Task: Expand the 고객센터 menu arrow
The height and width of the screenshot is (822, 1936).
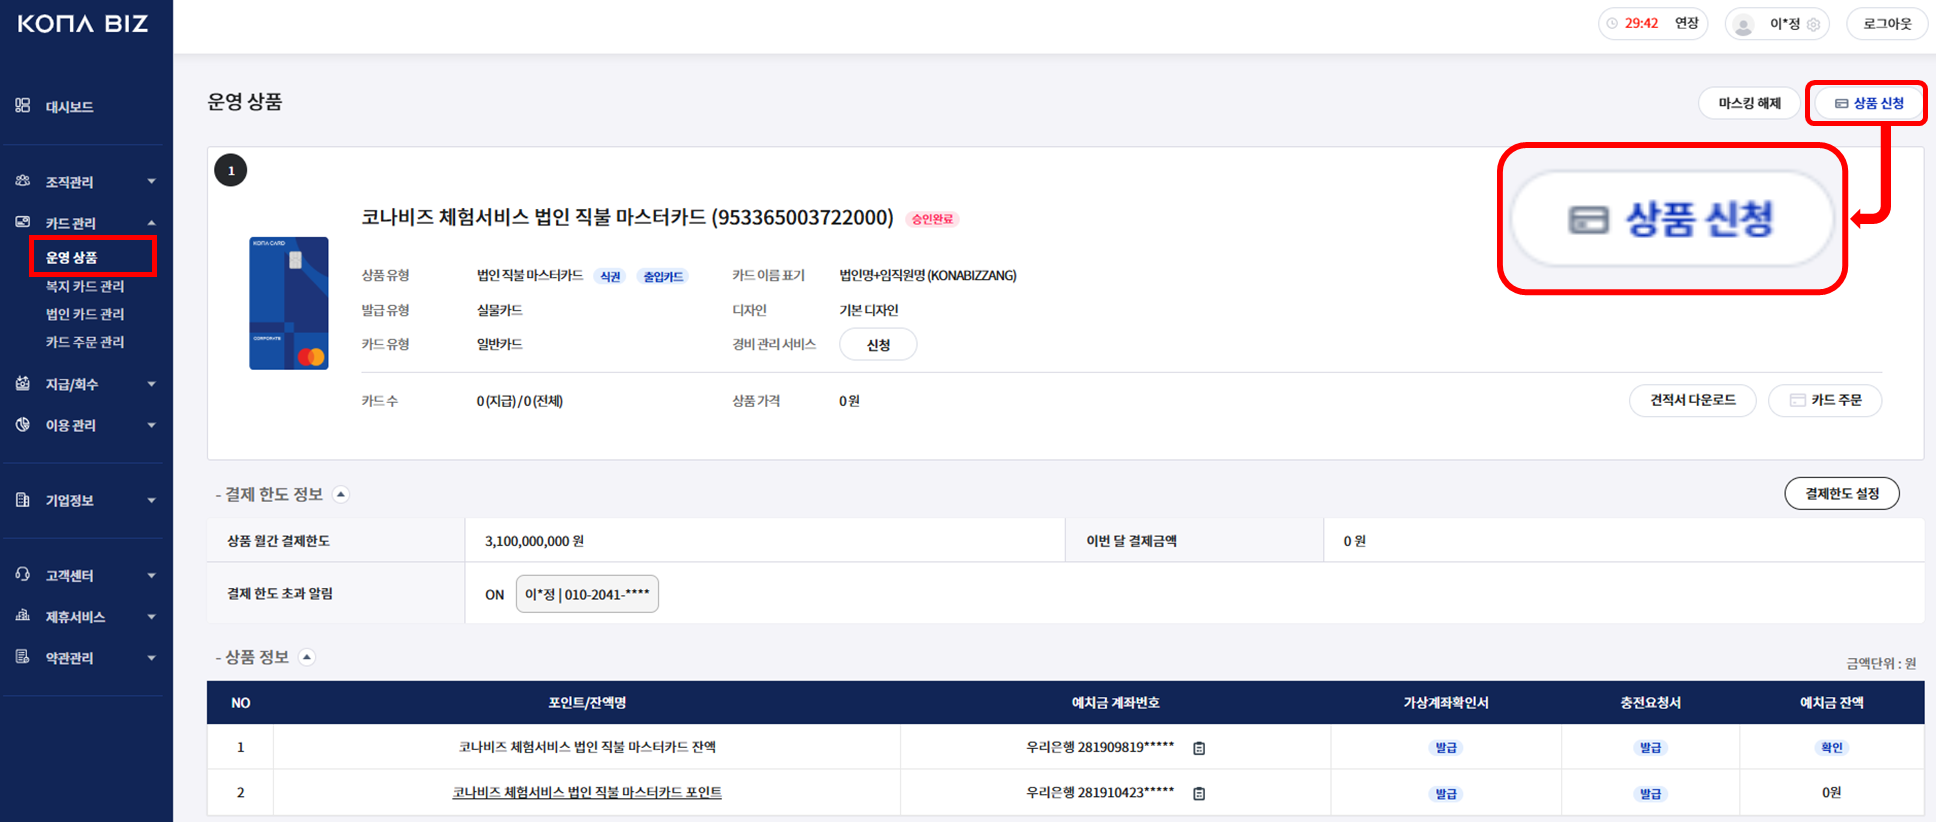Action: click(152, 575)
